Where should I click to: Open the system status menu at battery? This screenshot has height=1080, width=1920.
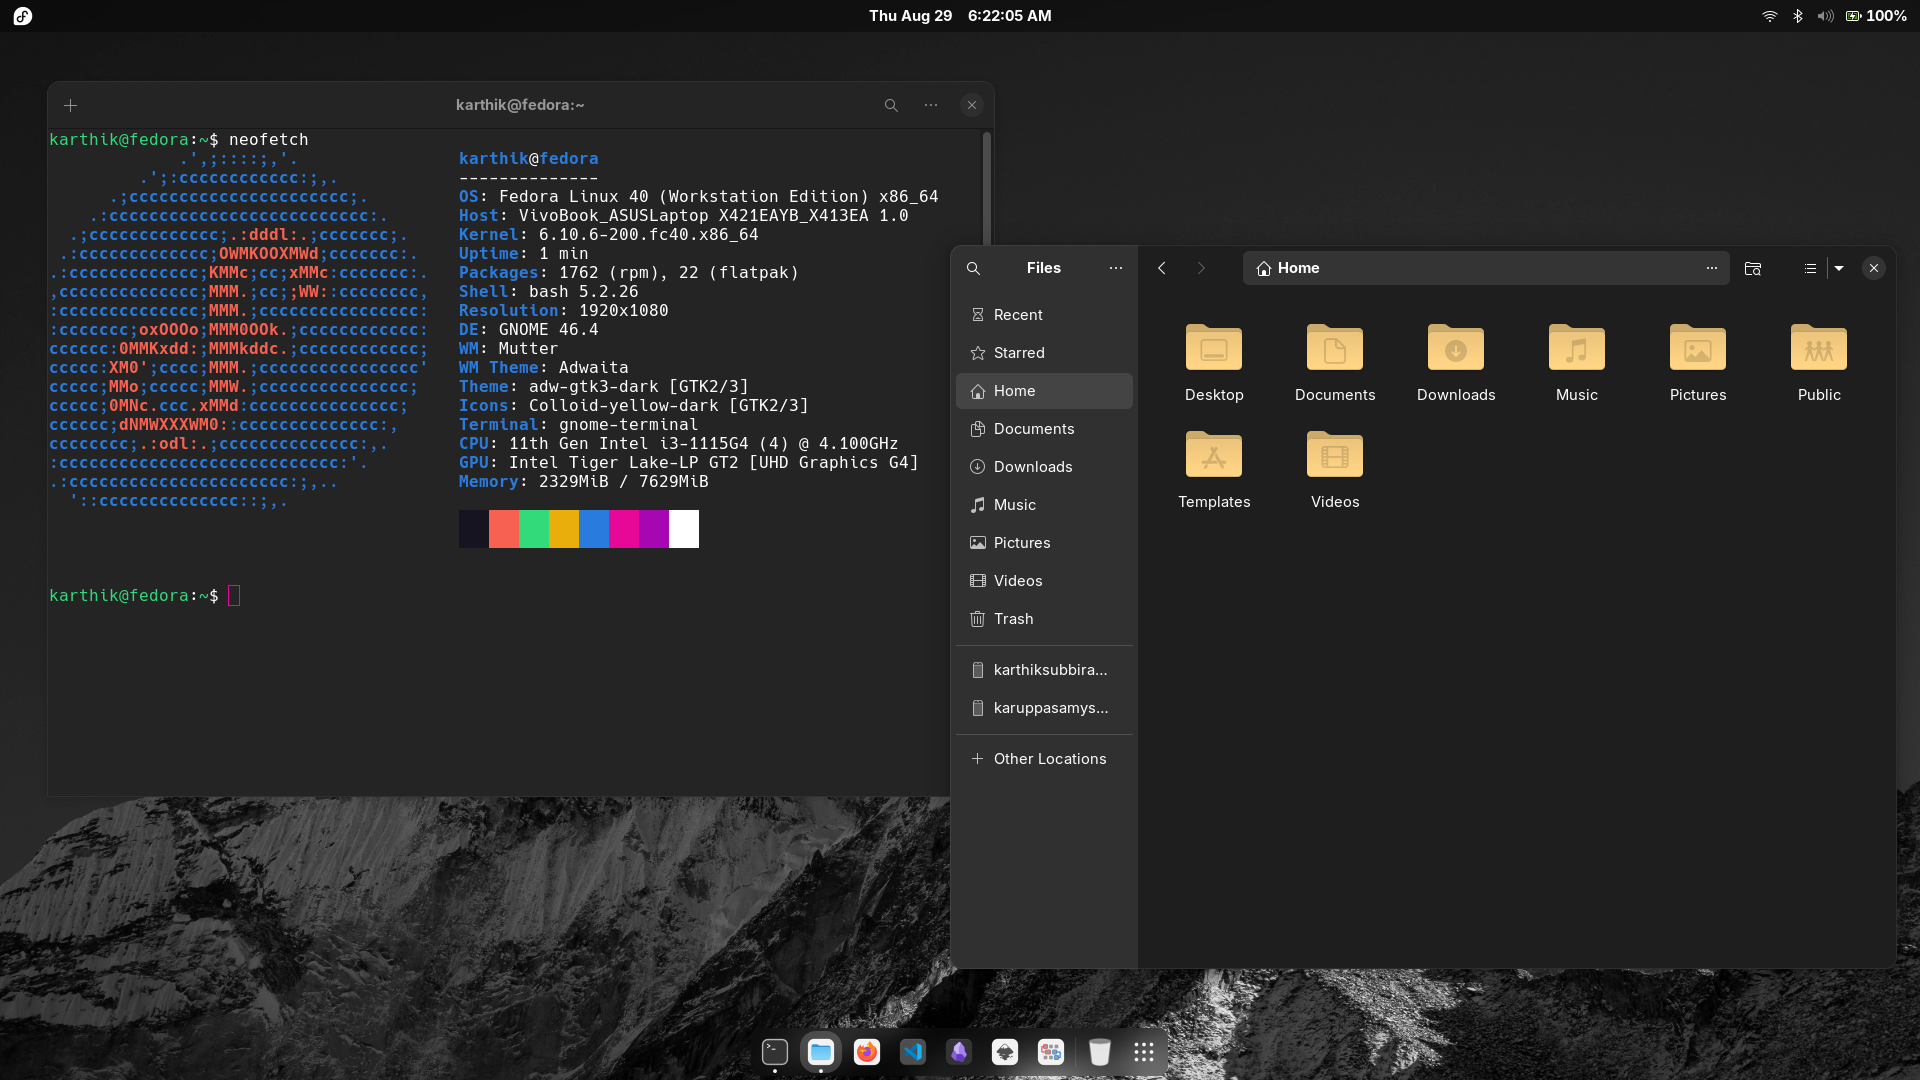pyautogui.click(x=1875, y=16)
